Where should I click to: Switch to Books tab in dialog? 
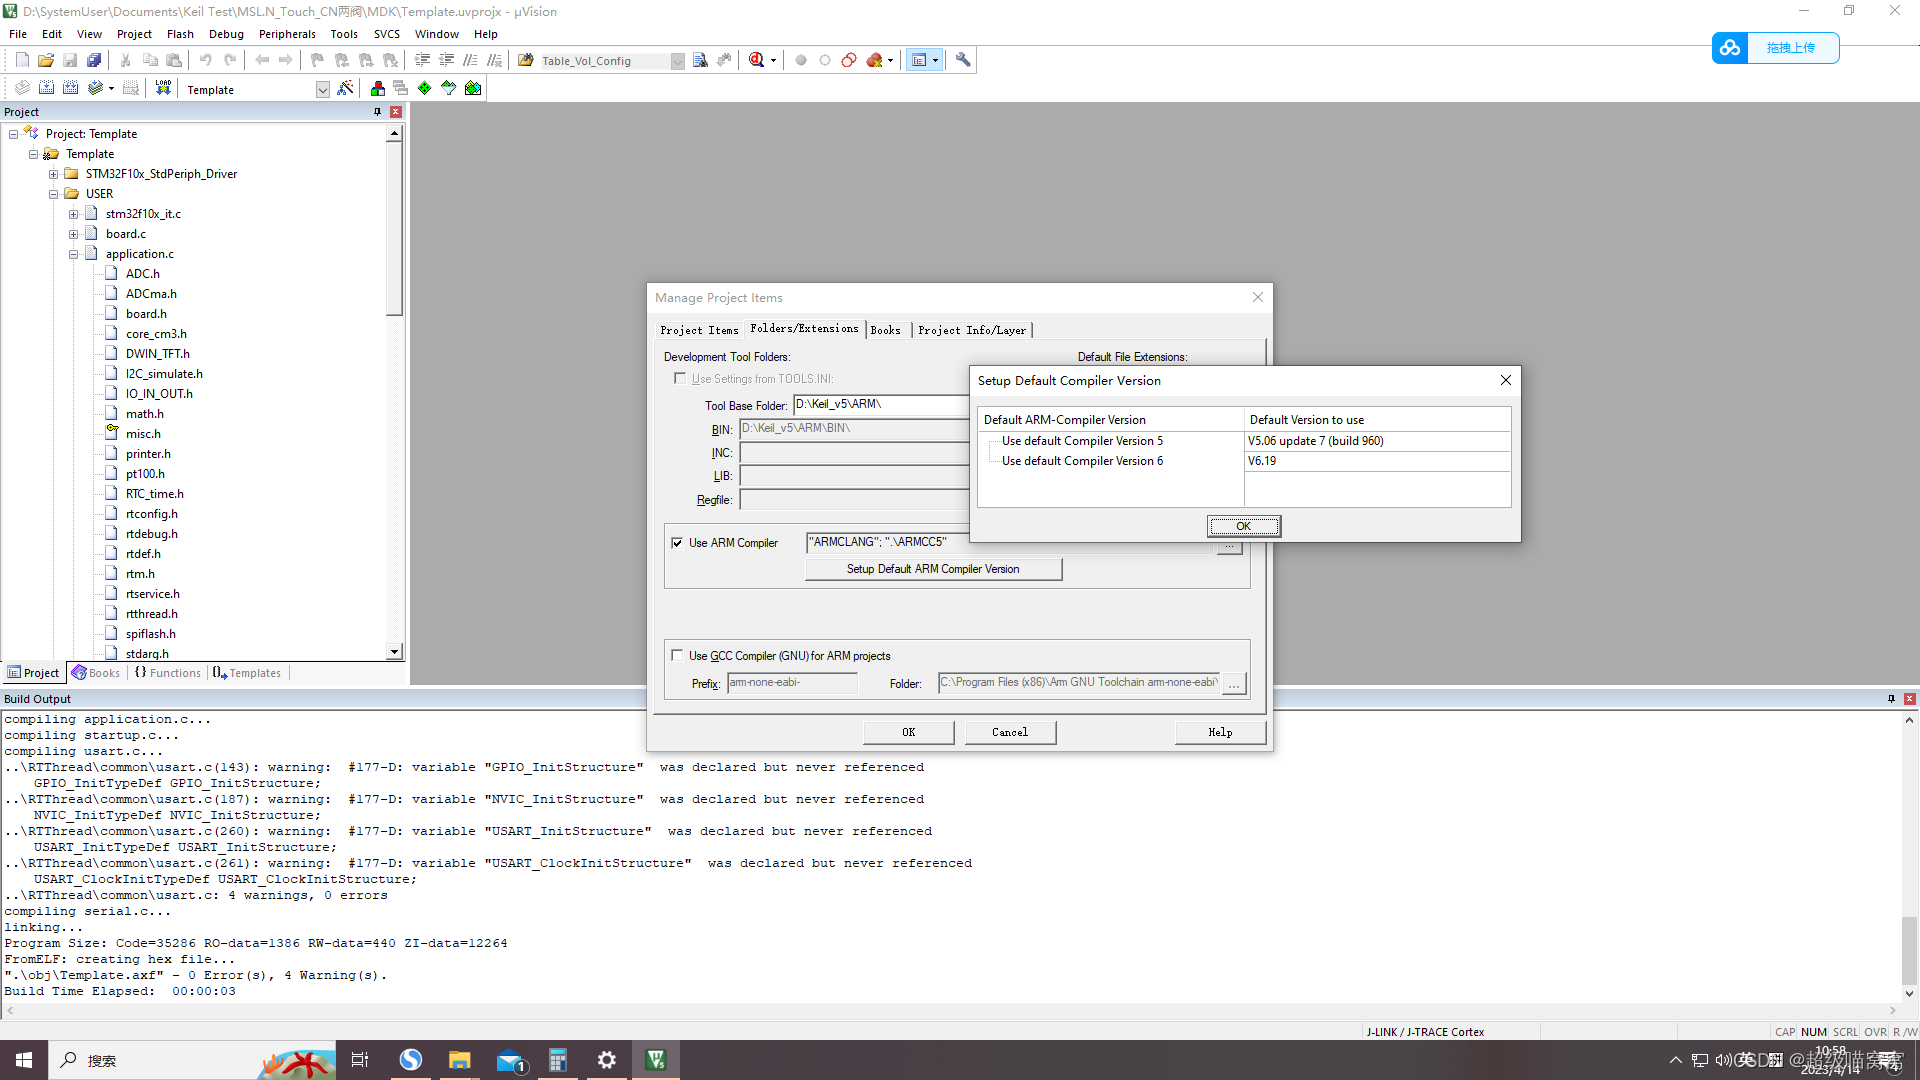[885, 330]
